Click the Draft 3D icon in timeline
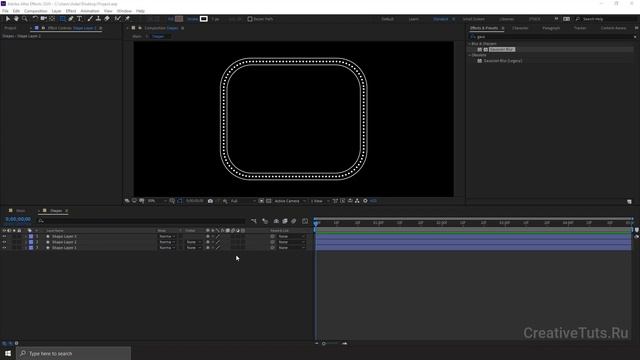The width and height of the screenshot is (640, 360). coord(265,221)
